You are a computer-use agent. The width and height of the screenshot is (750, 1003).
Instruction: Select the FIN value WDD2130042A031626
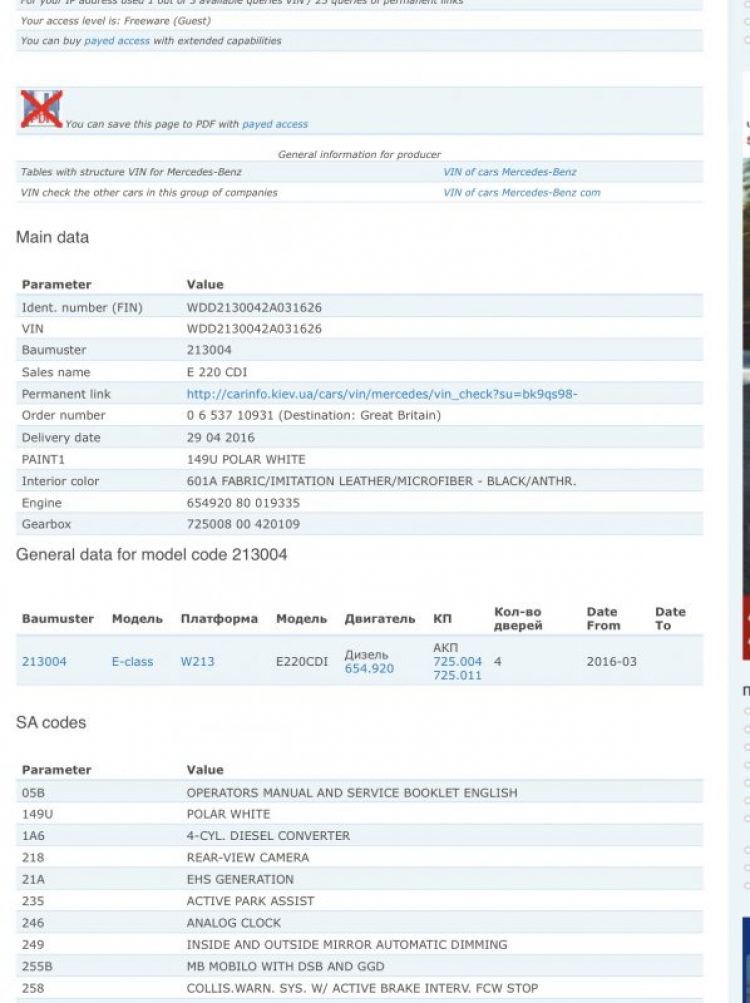(254, 308)
